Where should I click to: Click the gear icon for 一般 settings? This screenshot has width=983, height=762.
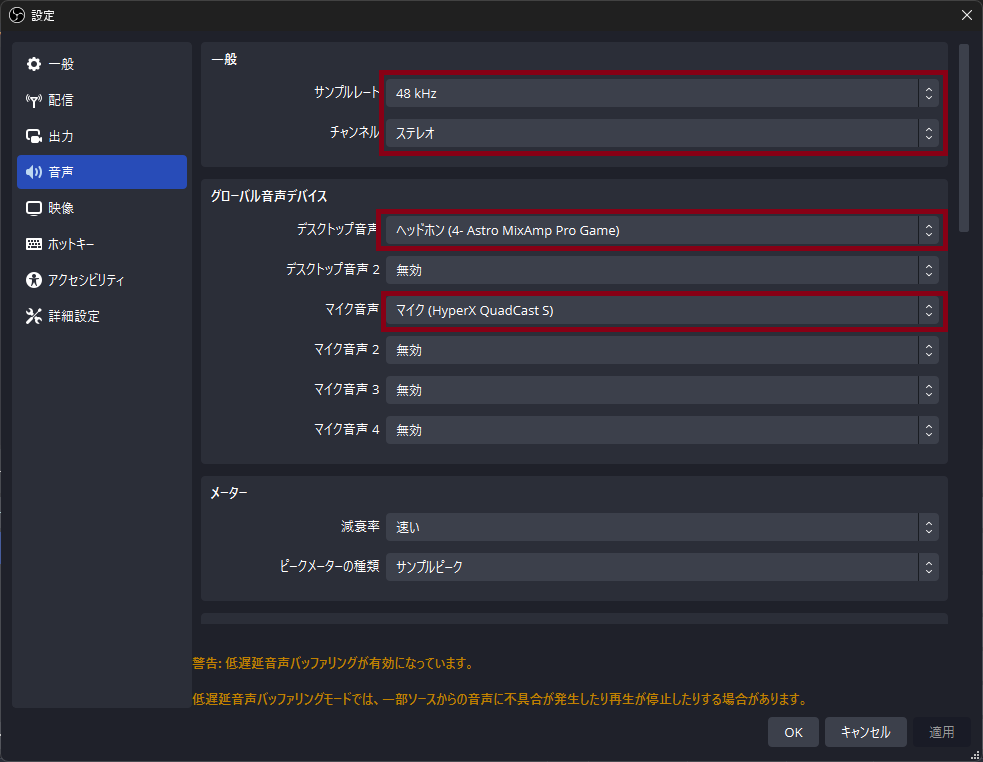(34, 64)
